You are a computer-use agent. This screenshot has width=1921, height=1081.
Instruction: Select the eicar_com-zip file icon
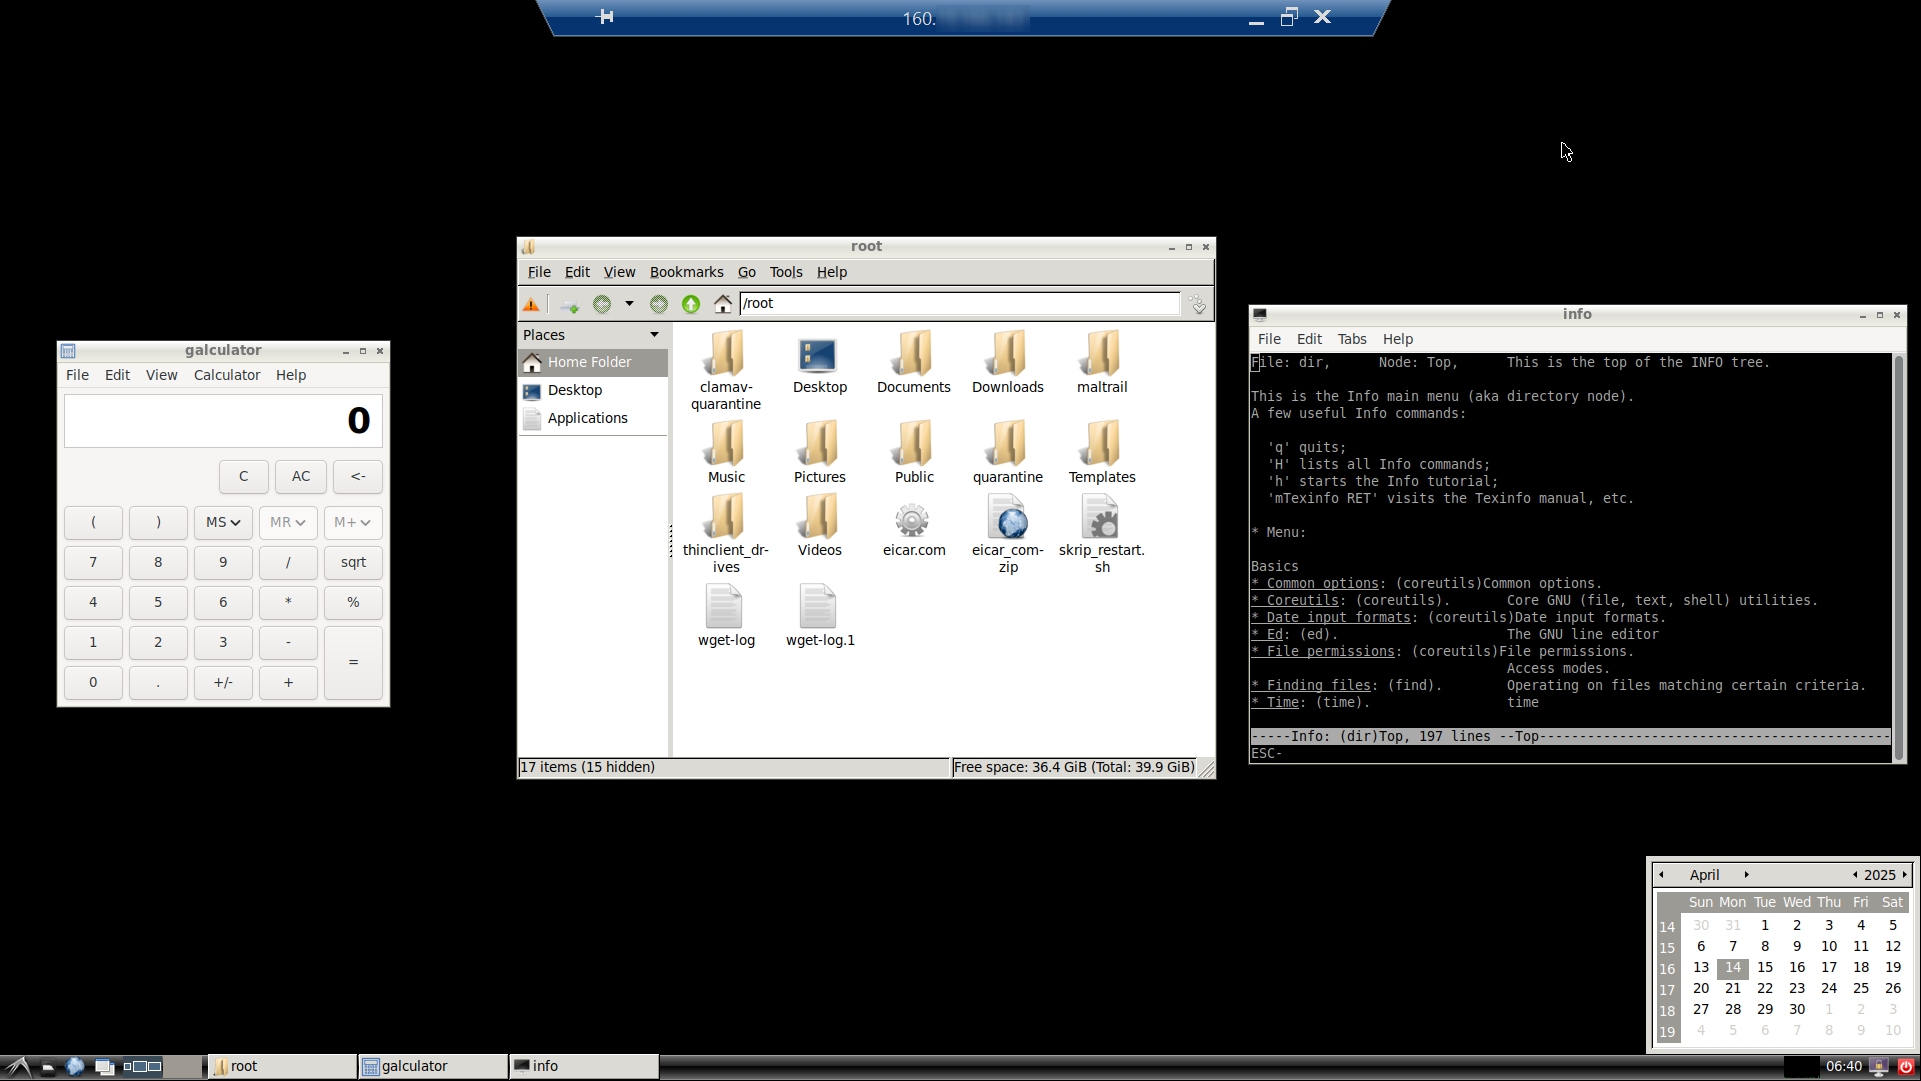[1008, 517]
